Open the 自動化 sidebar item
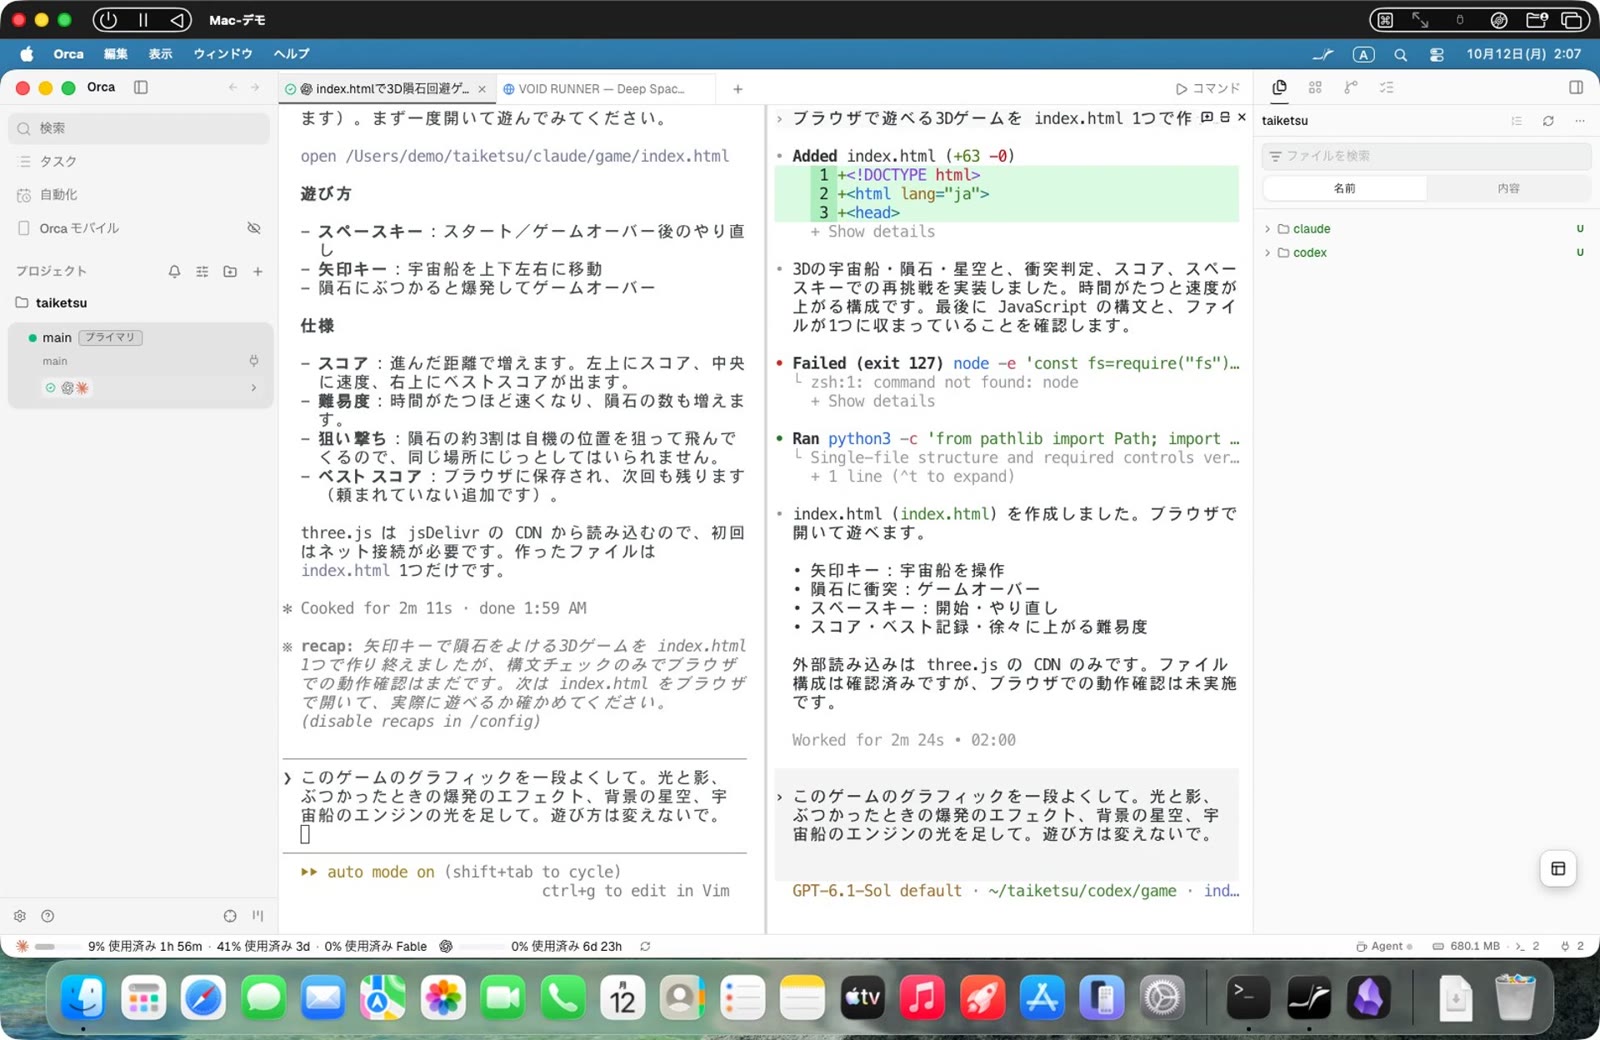 pyautogui.click(x=138, y=195)
